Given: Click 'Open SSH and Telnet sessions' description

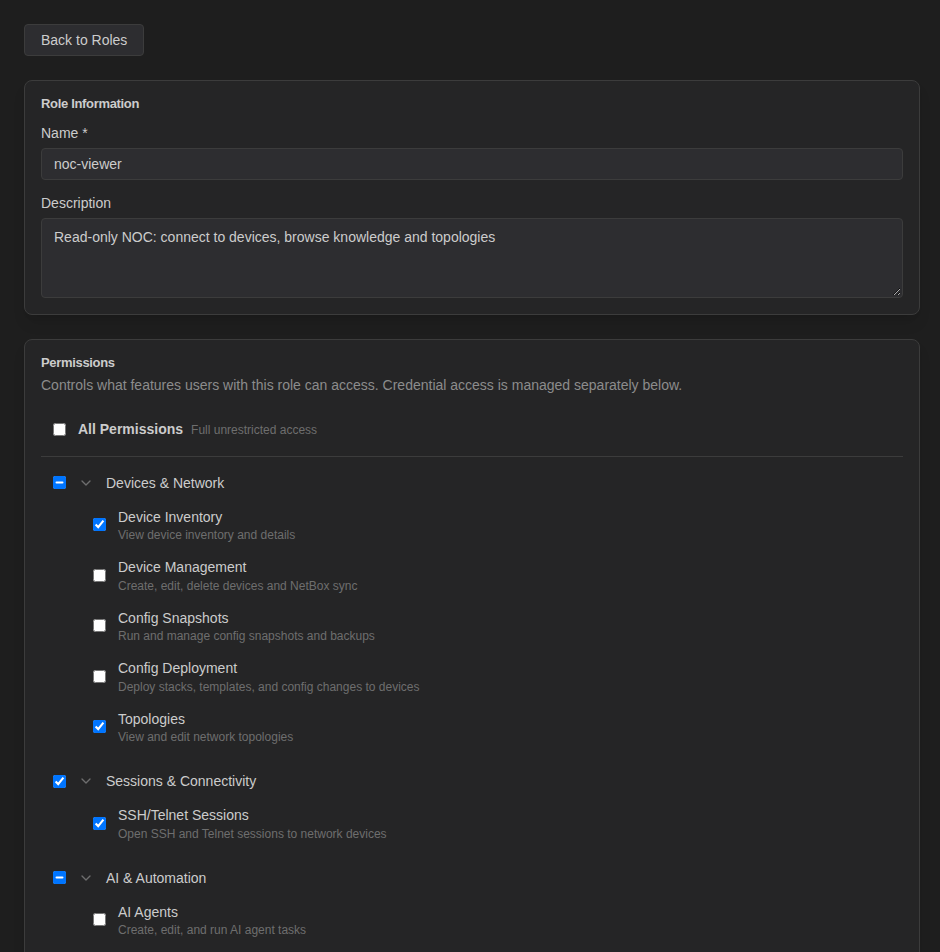Looking at the screenshot, I should click(x=253, y=834).
